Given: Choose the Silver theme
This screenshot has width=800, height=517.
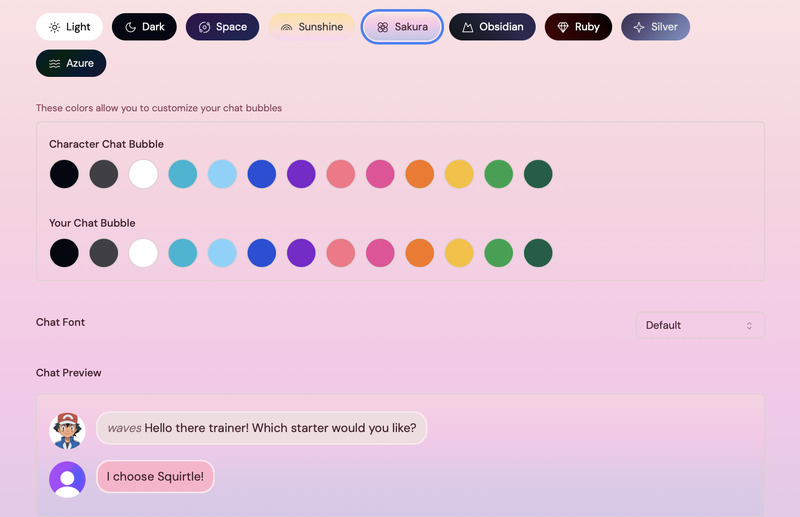Looking at the screenshot, I should (656, 27).
